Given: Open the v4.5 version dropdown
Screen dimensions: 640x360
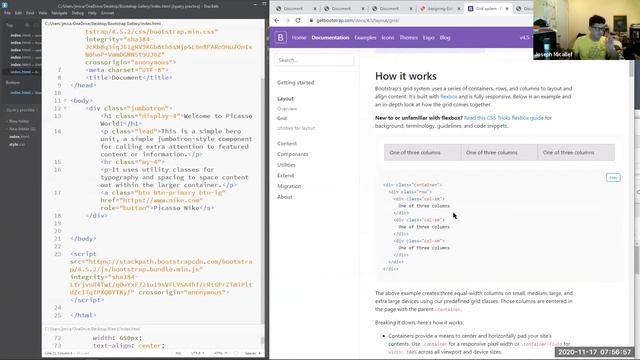Looking at the screenshot, I should (x=525, y=38).
